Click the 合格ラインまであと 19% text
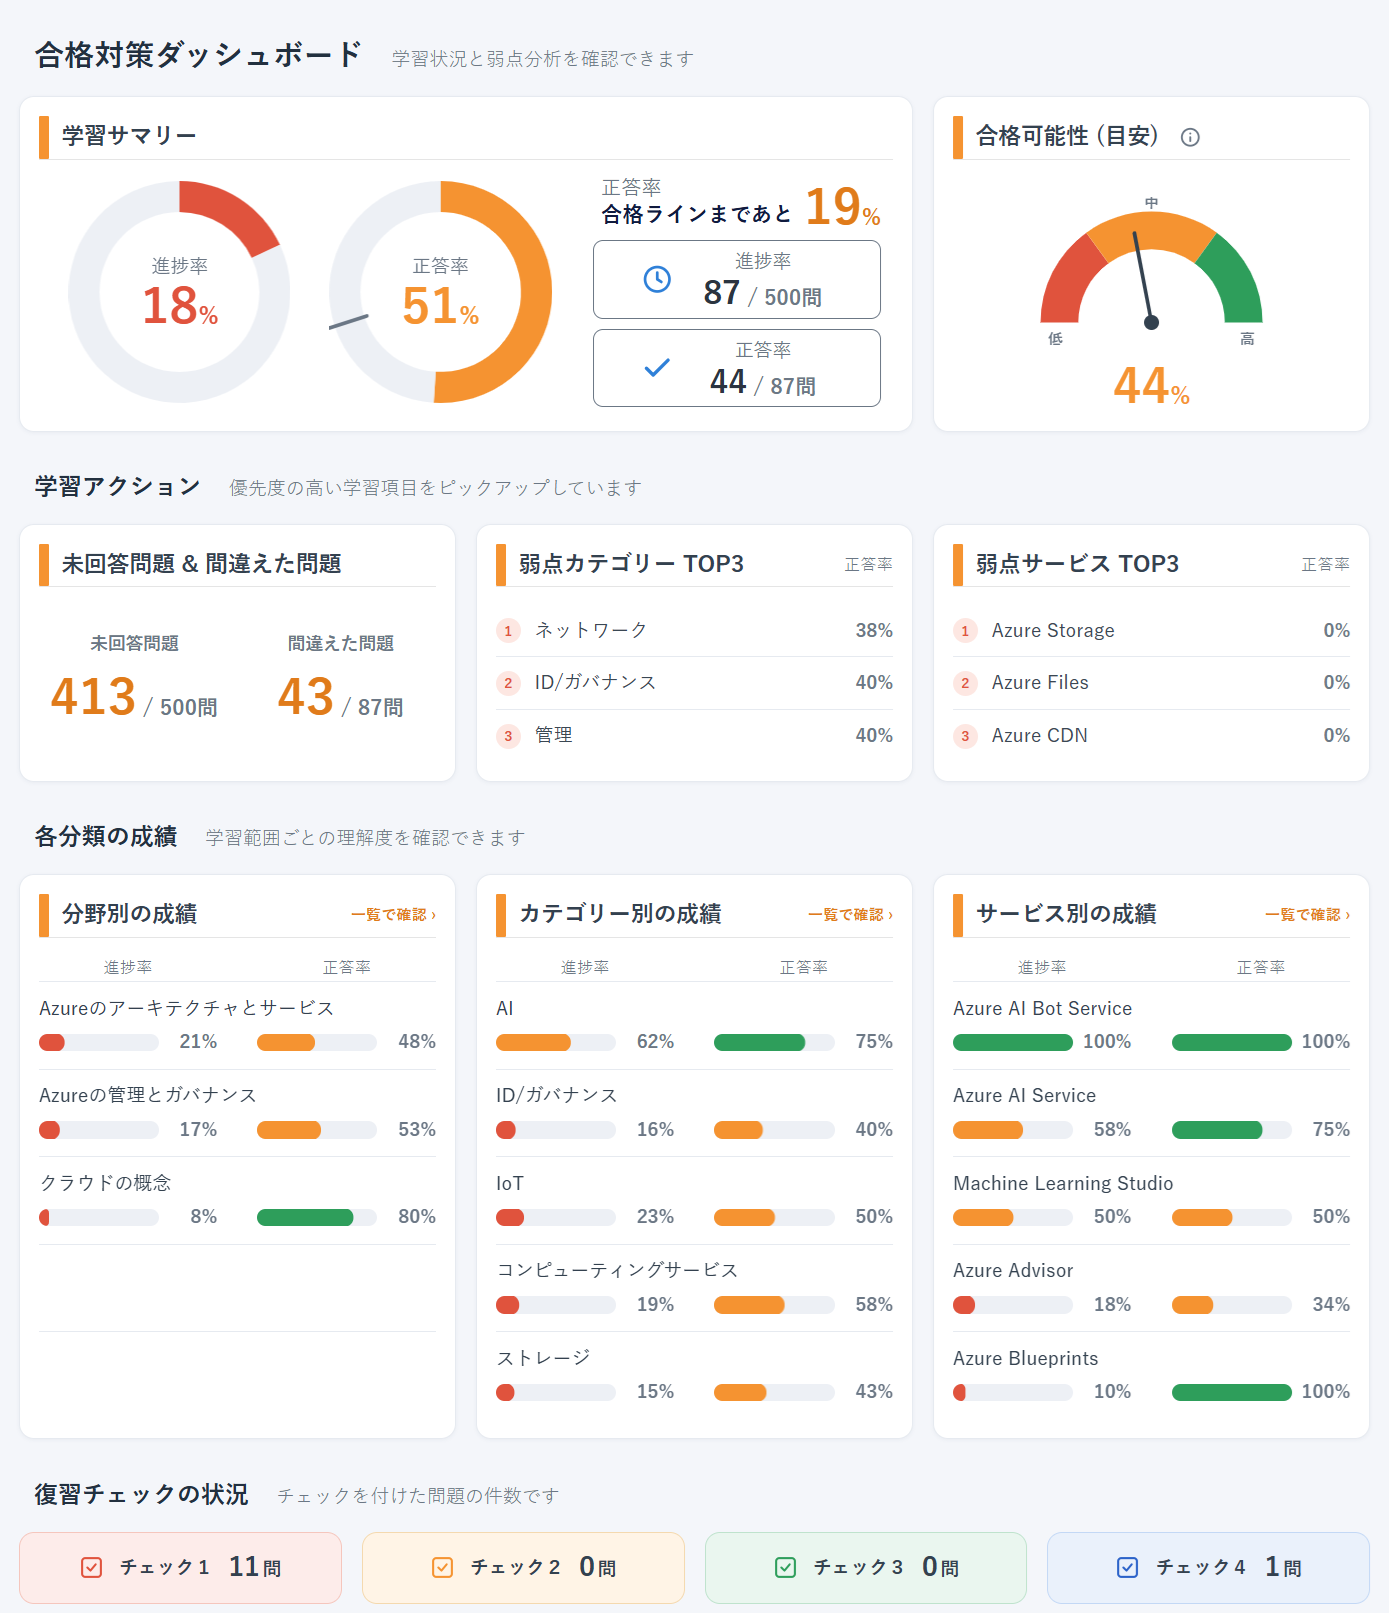1389x1613 pixels. pyautogui.click(x=741, y=208)
